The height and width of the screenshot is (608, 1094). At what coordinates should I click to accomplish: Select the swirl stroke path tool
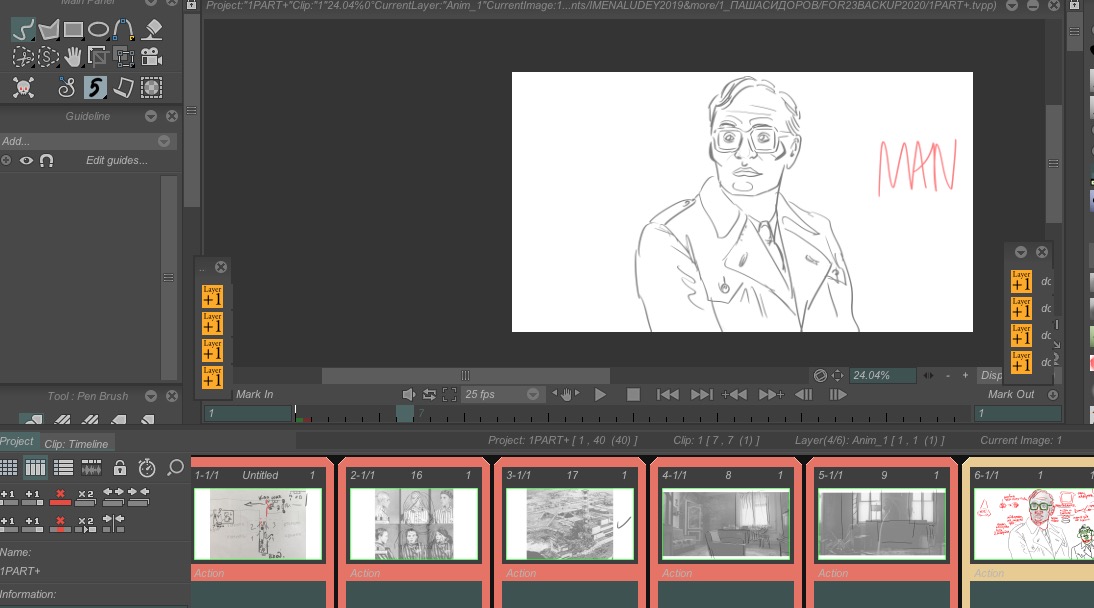click(x=66, y=88)
